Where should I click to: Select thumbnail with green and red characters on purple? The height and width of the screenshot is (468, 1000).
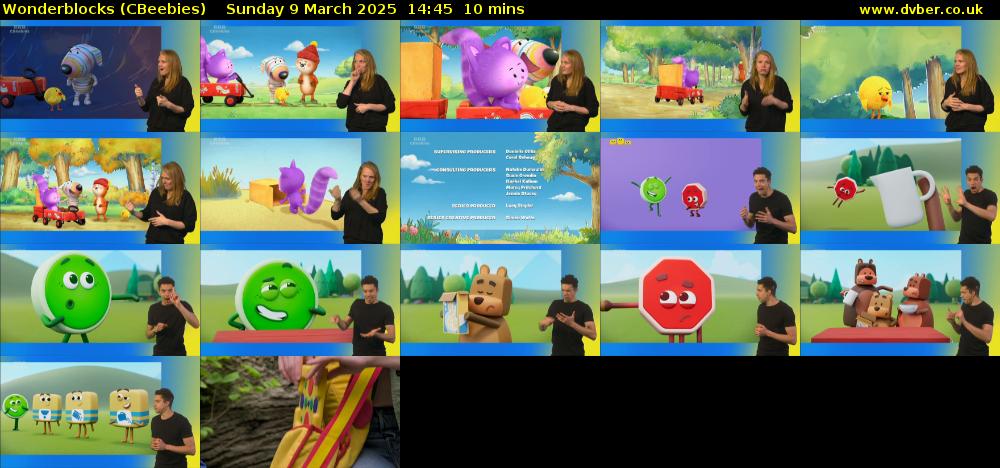click(x=700, y=188)
